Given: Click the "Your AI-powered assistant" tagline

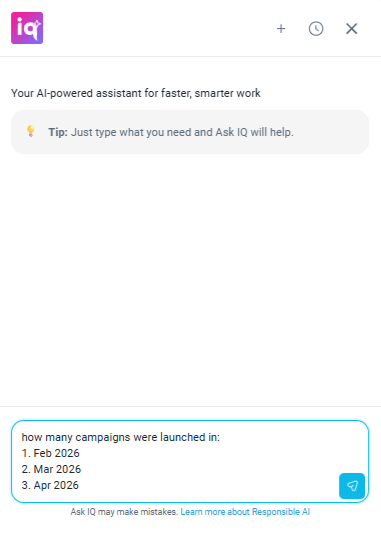Looking at the screenshot, I should [x=136, y=93].
